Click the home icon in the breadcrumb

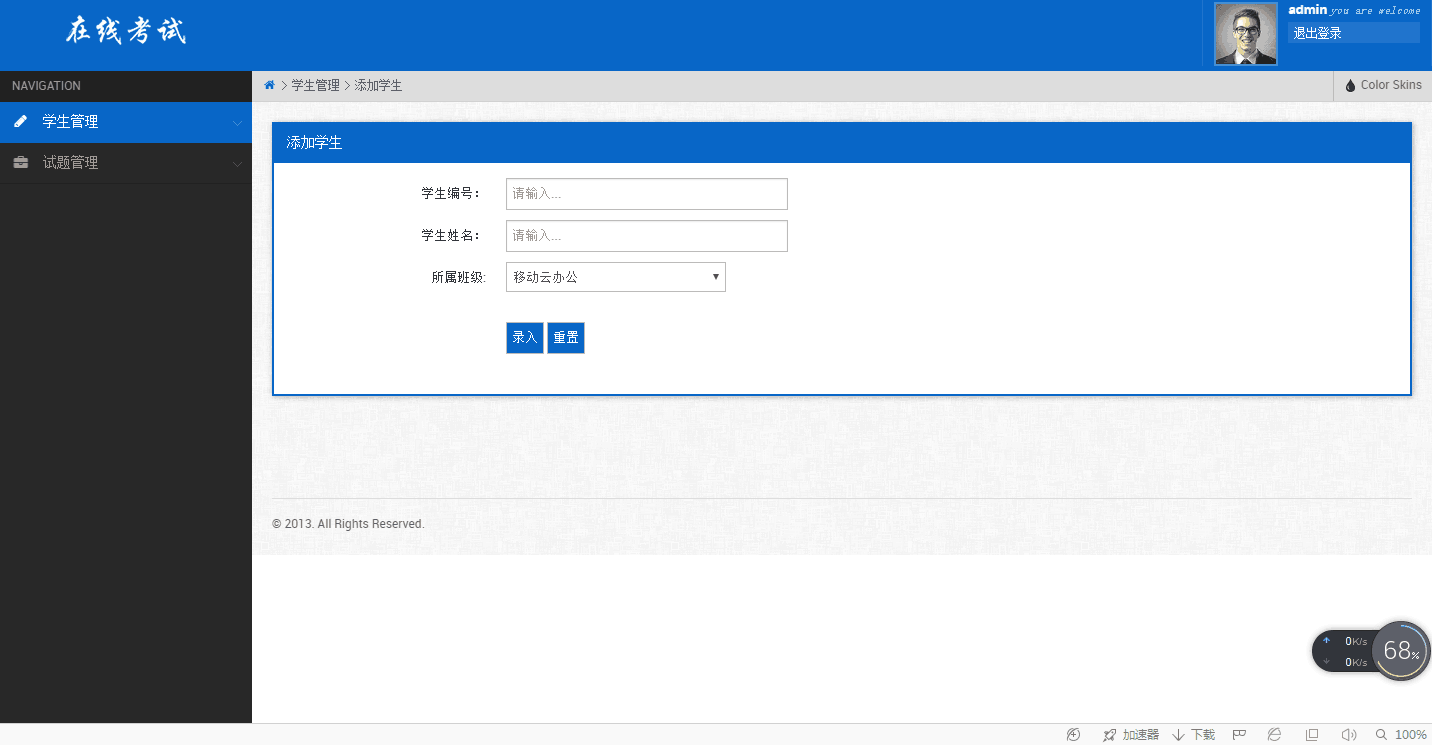[269, 85]
